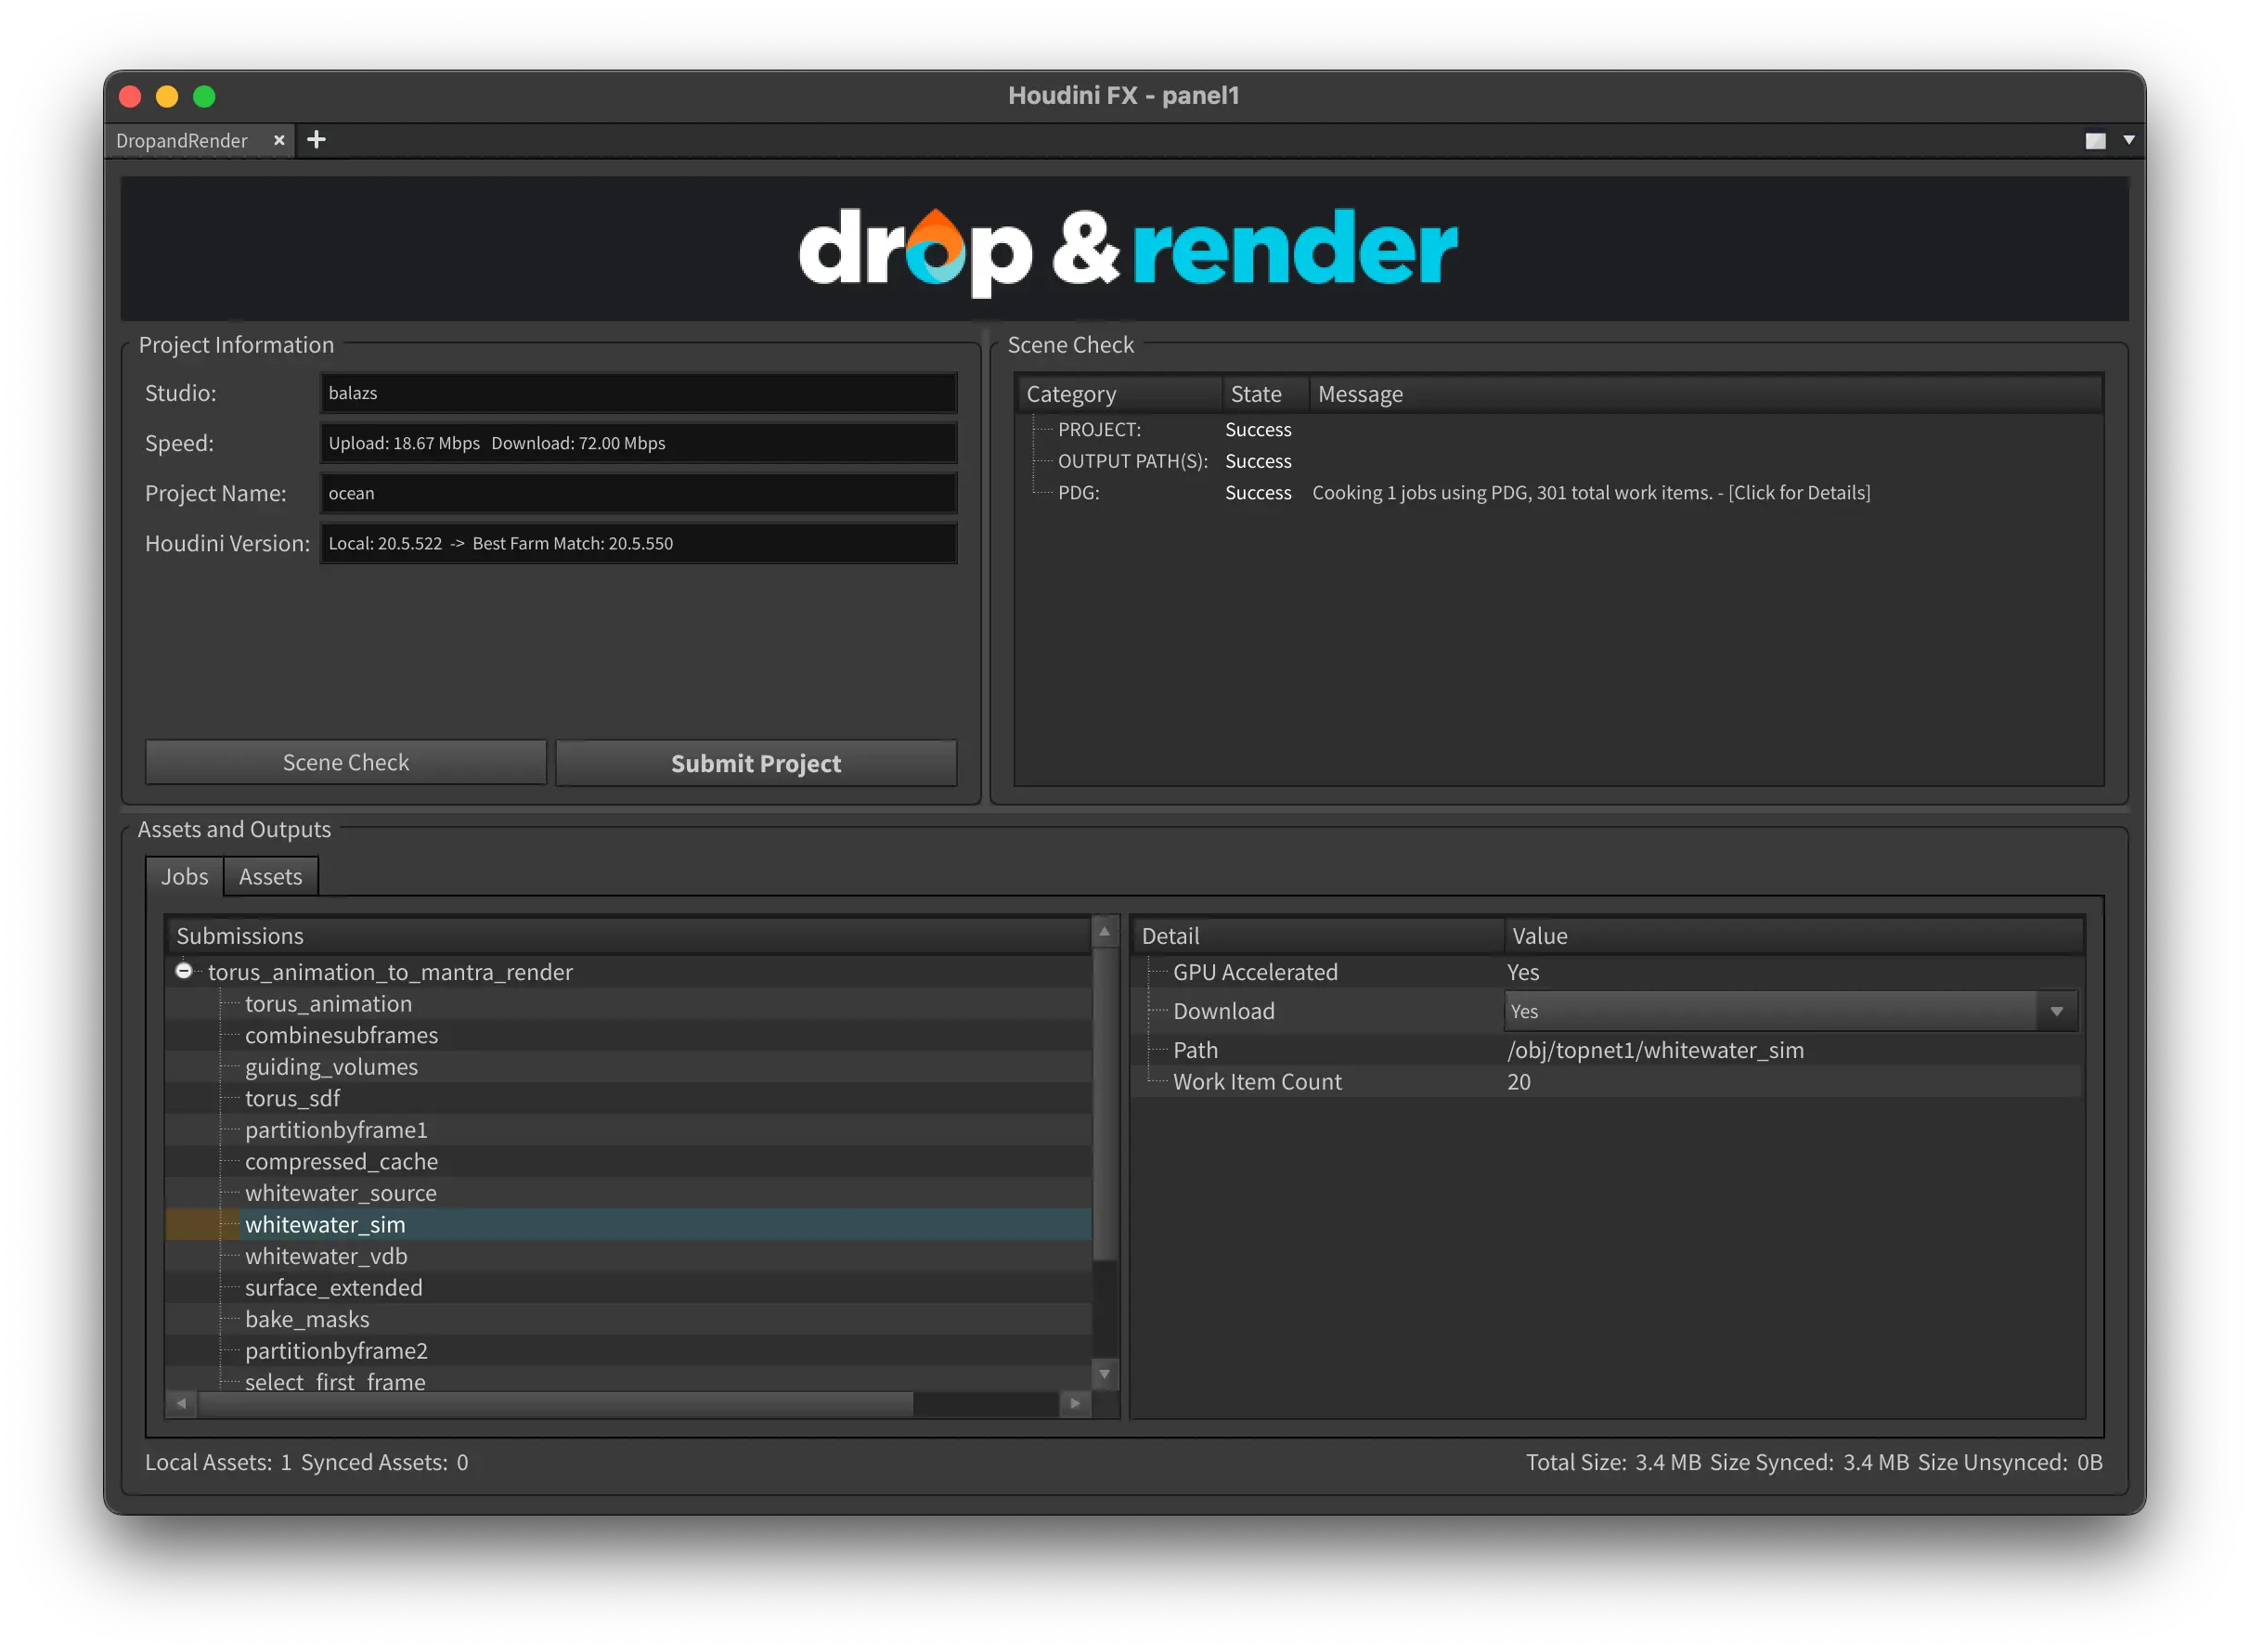The height and width of the screenshot is (1652, 2250).
Task: Open the pane options arrow at top right
Action: click(2129, 141)
